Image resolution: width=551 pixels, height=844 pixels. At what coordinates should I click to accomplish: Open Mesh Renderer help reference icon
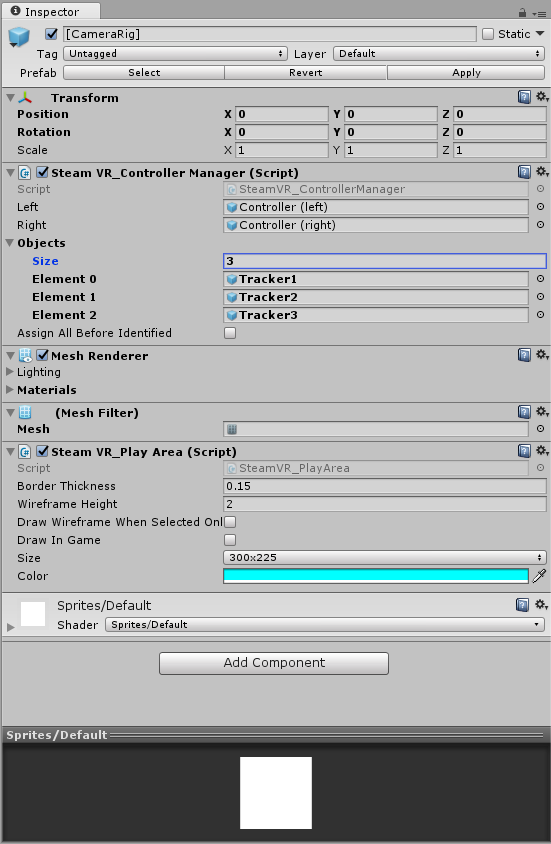pyautogui.click(x=524, y=355)
